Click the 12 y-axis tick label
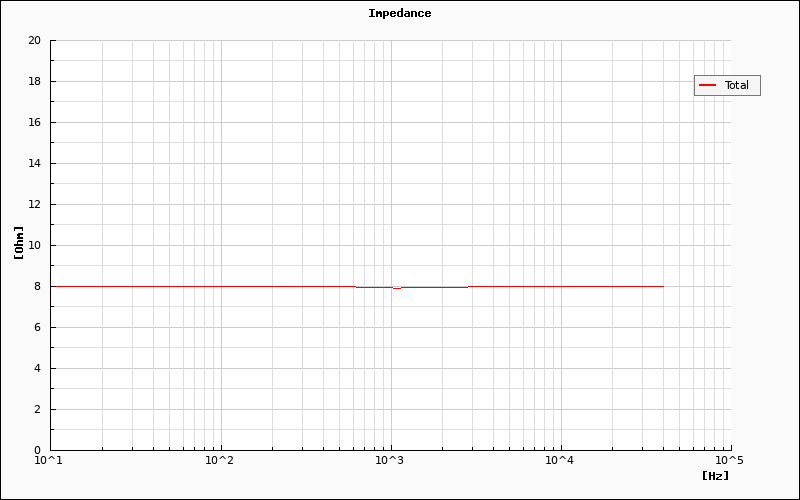This screenshot has height=500, width=800. point(35,204)
